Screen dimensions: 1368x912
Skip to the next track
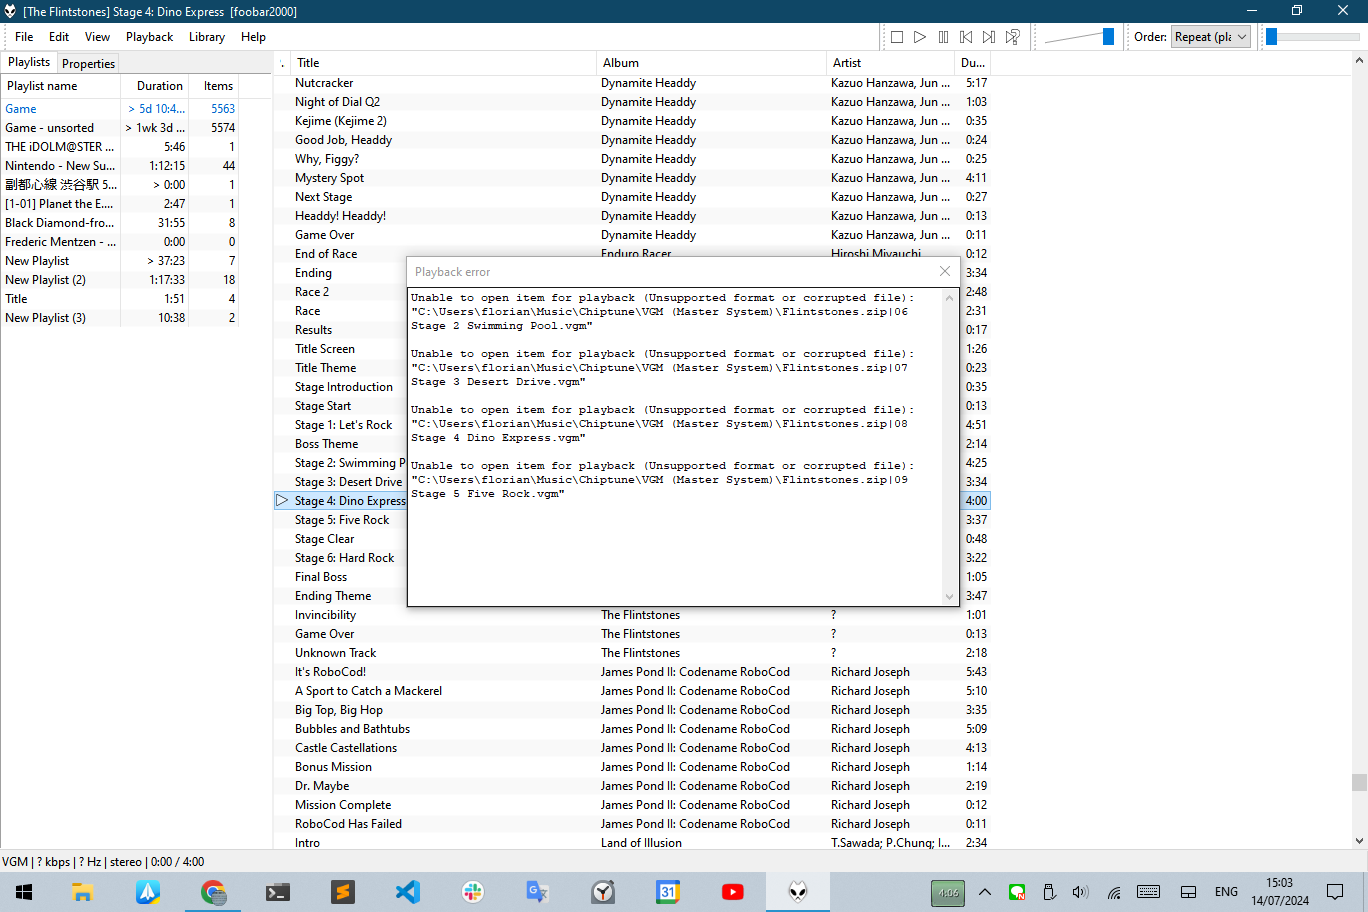(989, 37)
